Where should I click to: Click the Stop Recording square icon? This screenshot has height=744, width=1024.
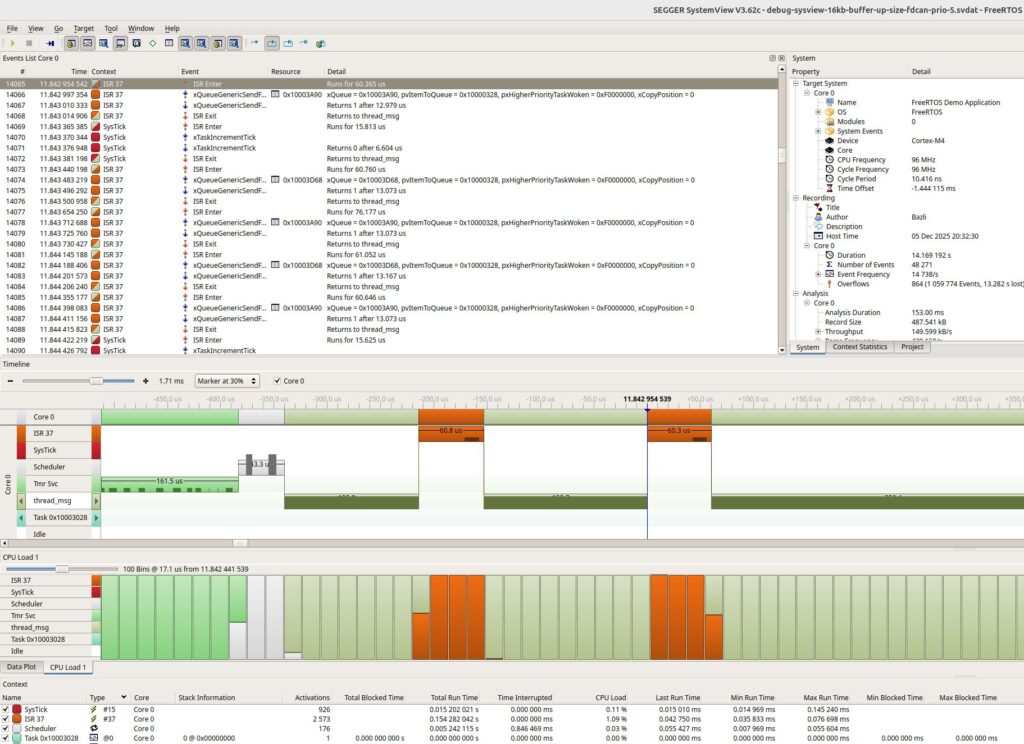click(x=28, y=43)
